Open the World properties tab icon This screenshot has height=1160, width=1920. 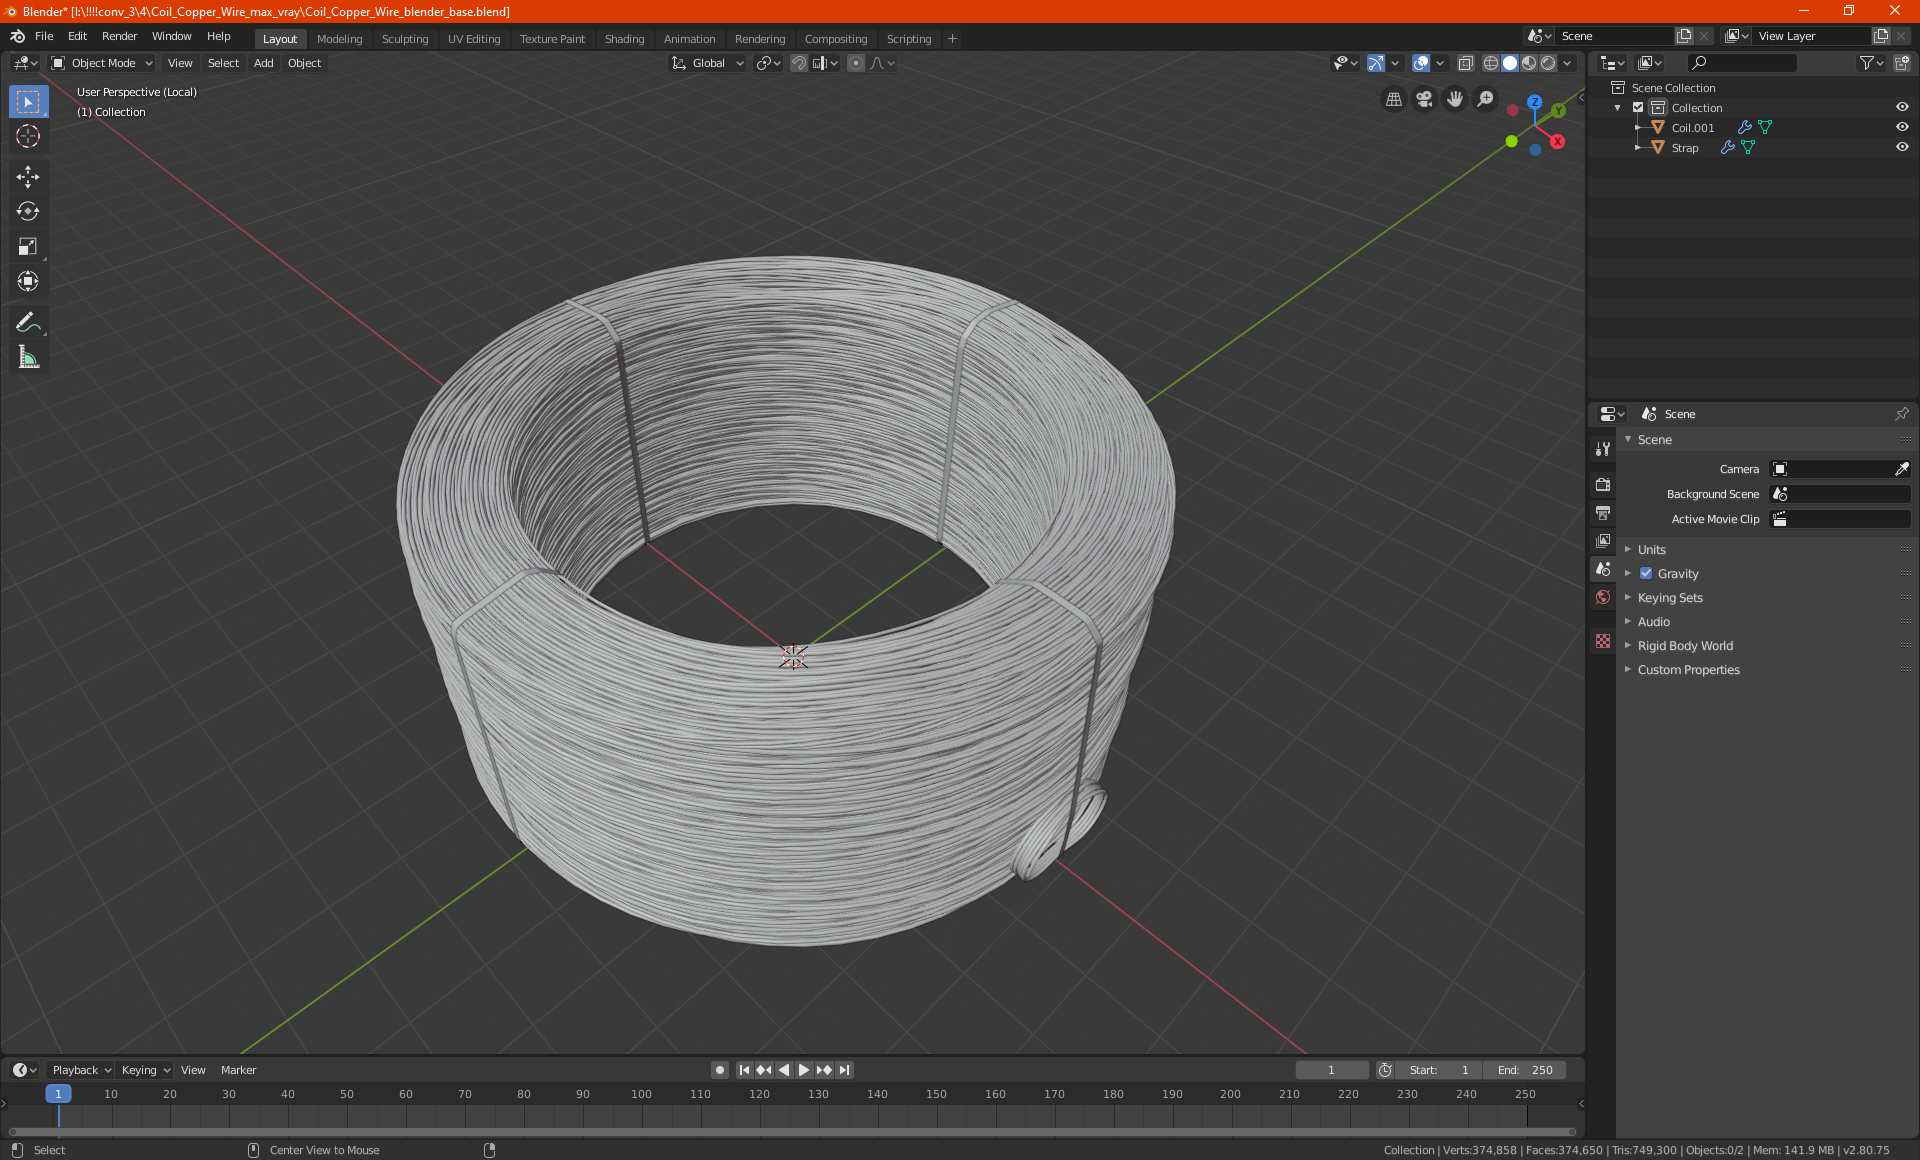point(1603,597)
